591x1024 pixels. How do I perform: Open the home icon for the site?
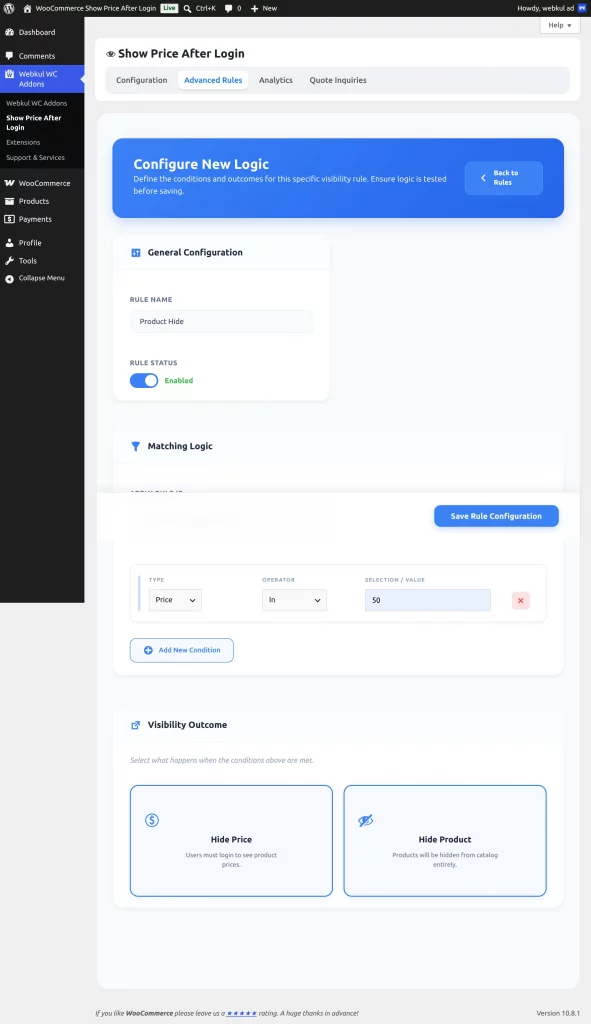coord(27,8)
